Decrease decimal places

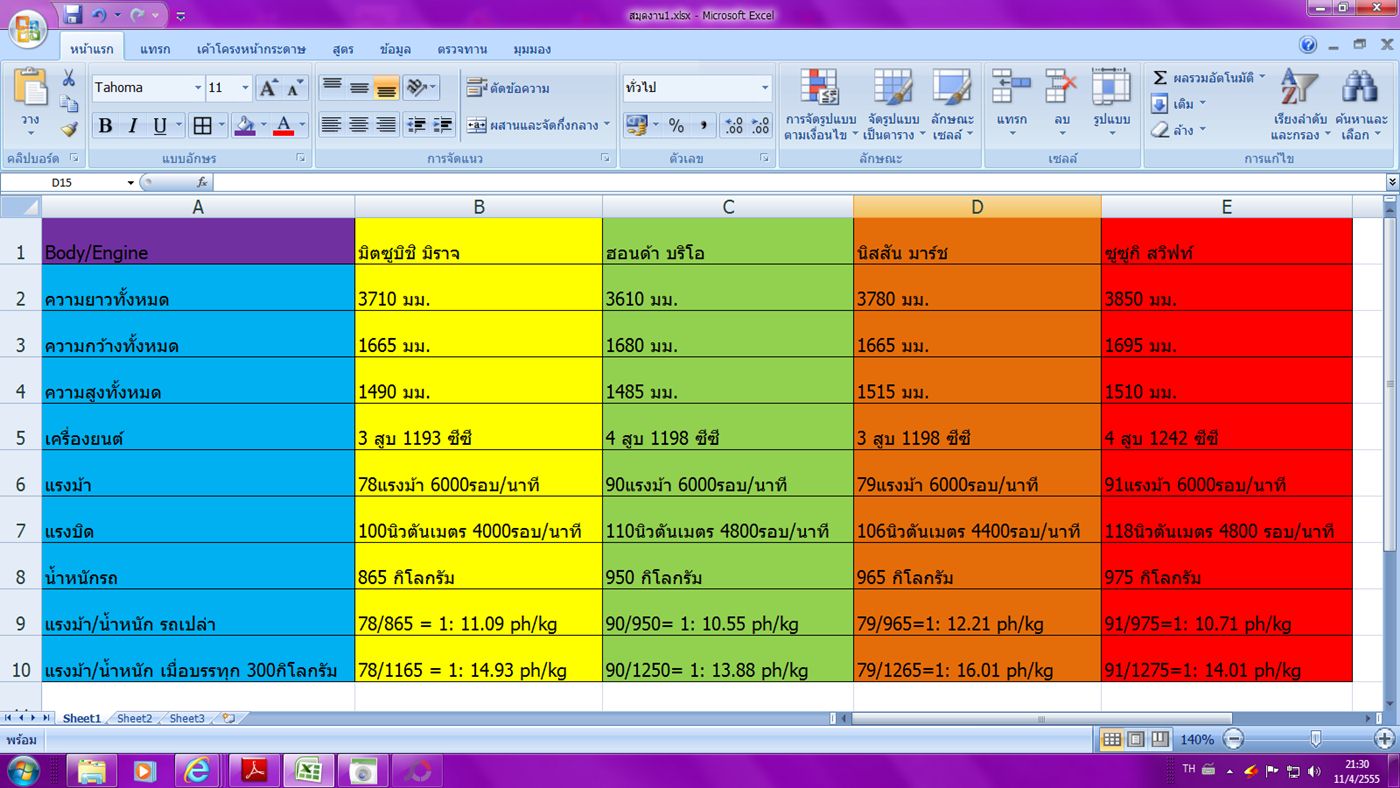click(x=760, y=126)
